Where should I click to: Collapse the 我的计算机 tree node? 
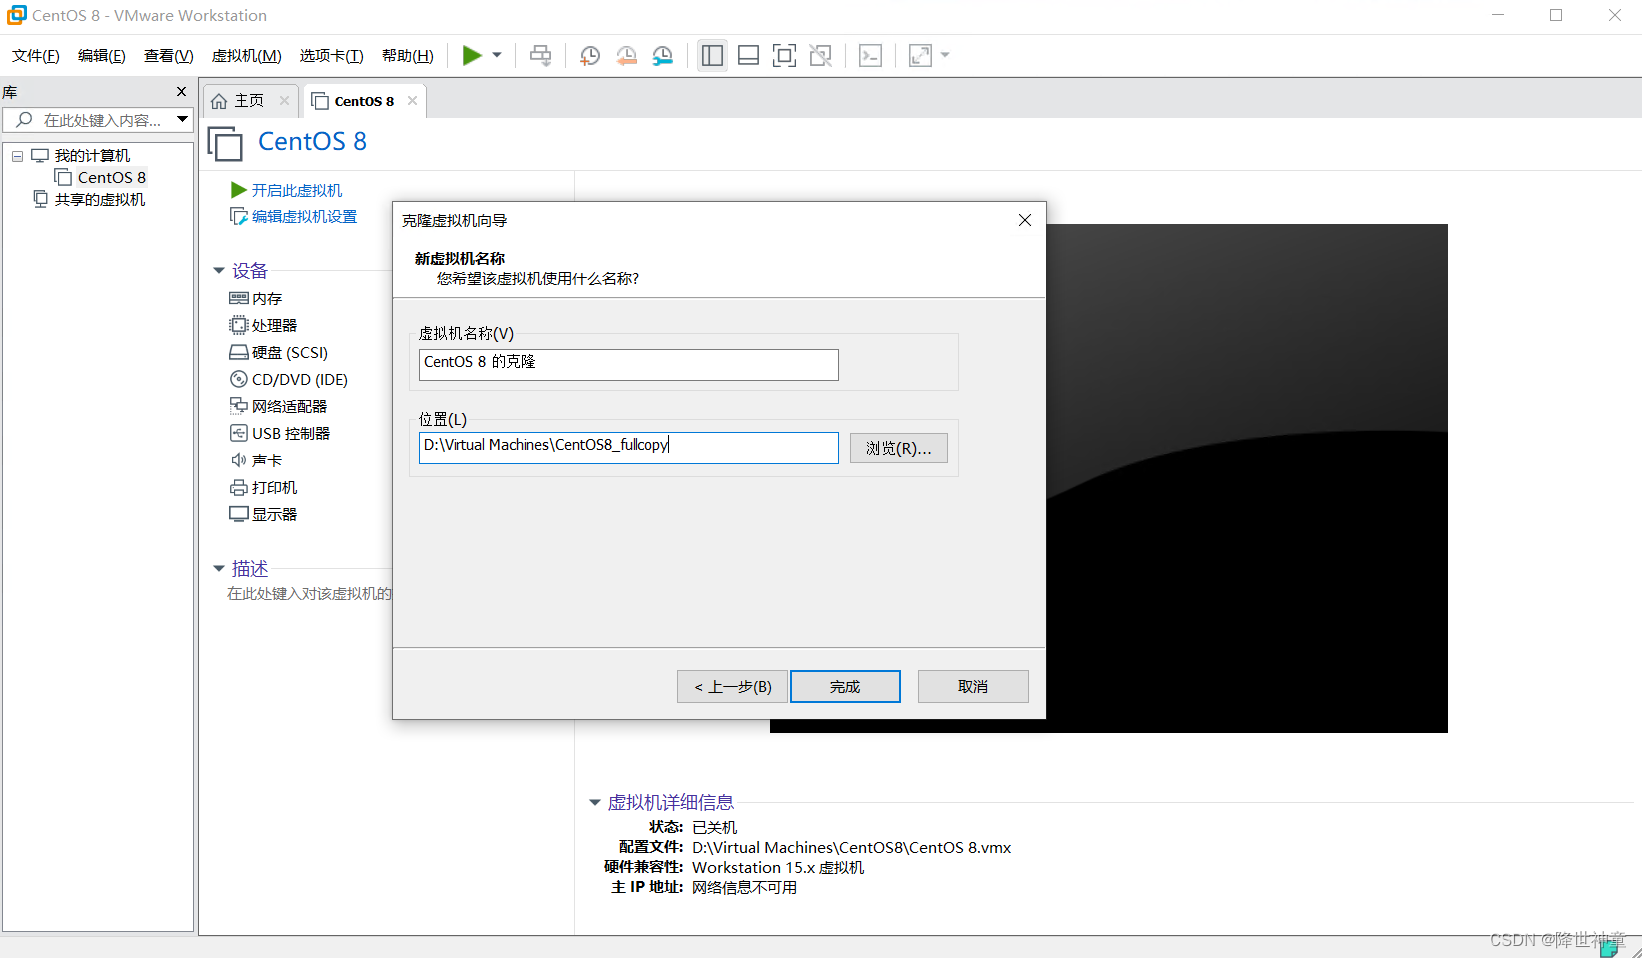[x=17, y=156]
